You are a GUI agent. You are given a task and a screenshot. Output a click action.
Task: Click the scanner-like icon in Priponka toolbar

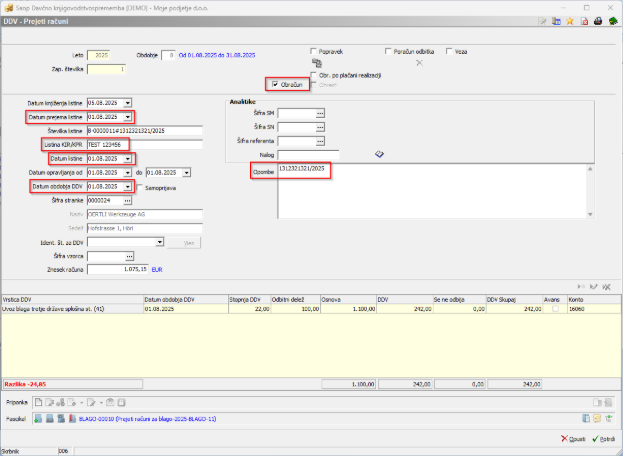(110, 402)
